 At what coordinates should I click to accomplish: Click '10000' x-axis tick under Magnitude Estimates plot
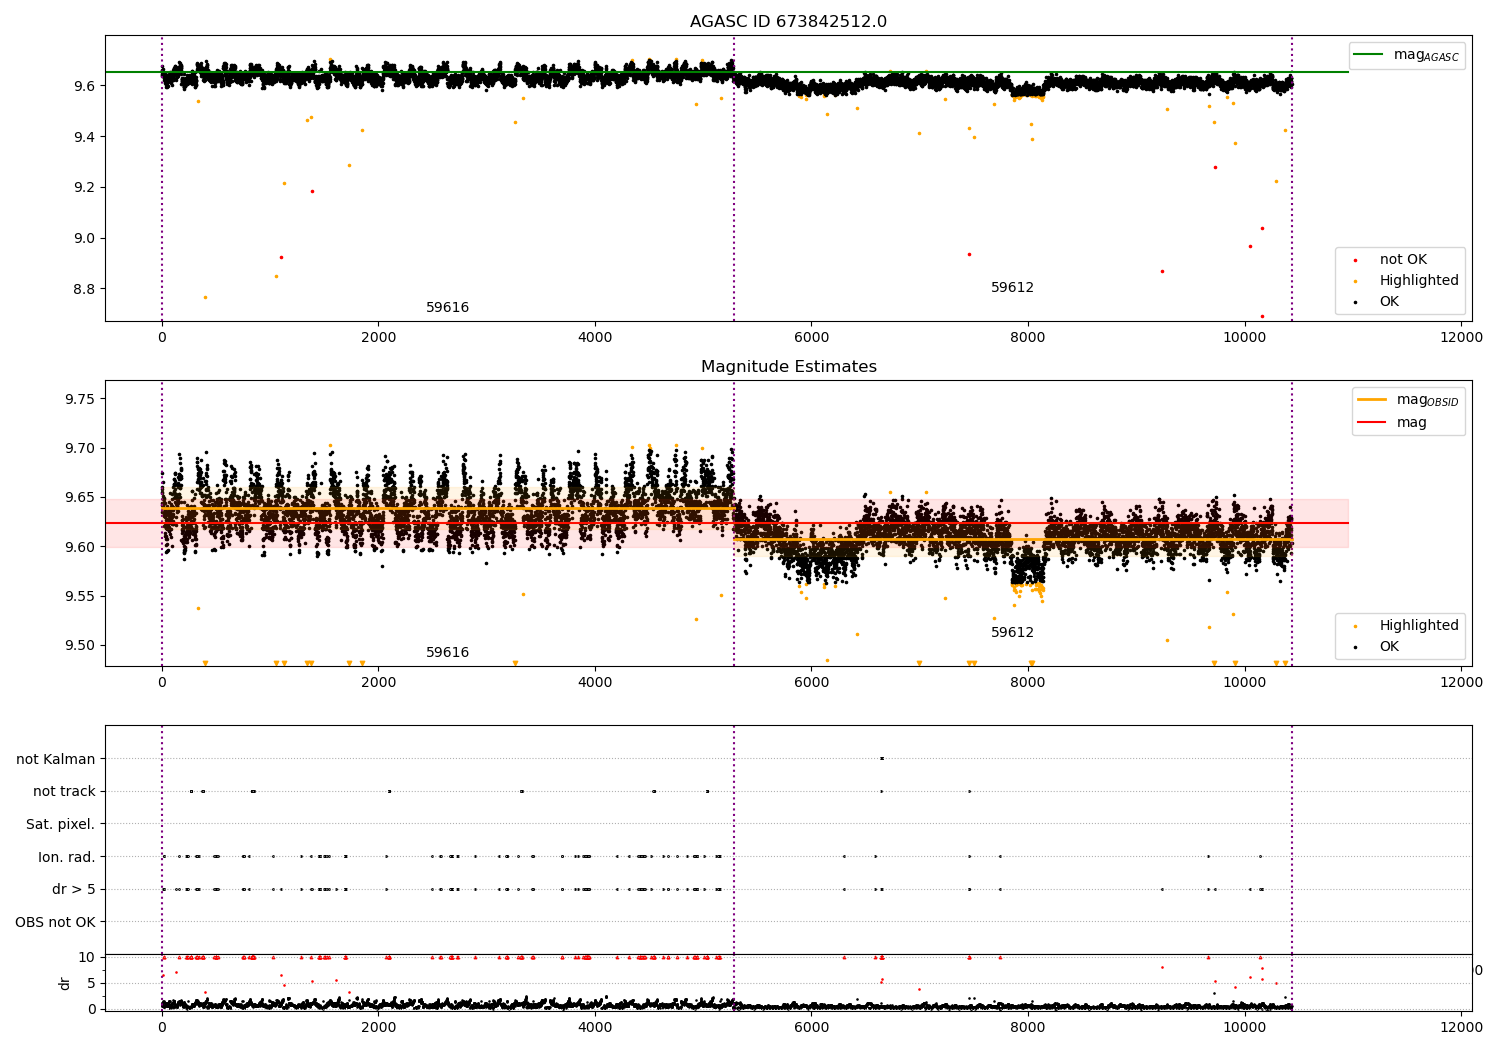point(1245,683)
